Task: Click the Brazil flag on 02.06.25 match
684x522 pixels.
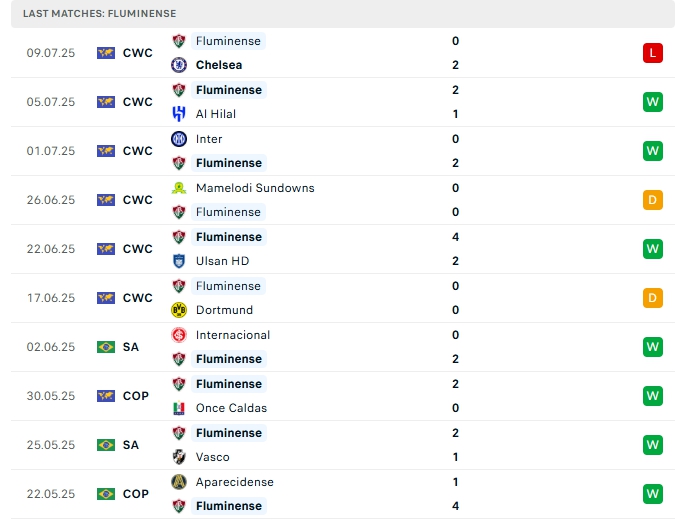Action: pos(106,347)
